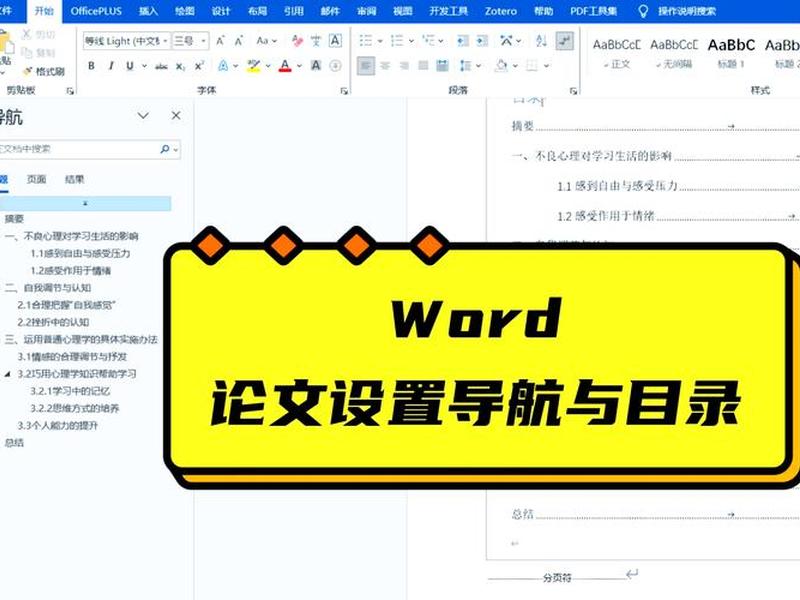Open the Font dialog launcher
The height and width of the screenshot is (600, 800).
344,91
